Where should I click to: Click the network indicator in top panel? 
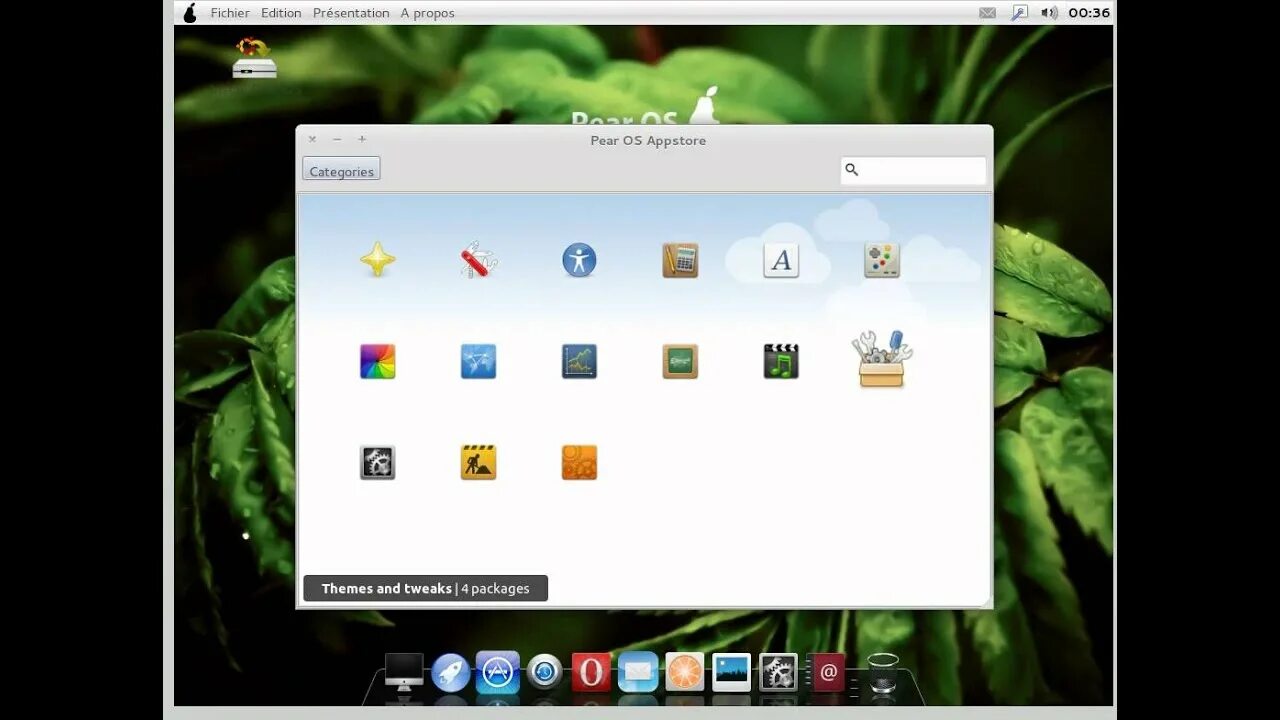click(1019, 13)
